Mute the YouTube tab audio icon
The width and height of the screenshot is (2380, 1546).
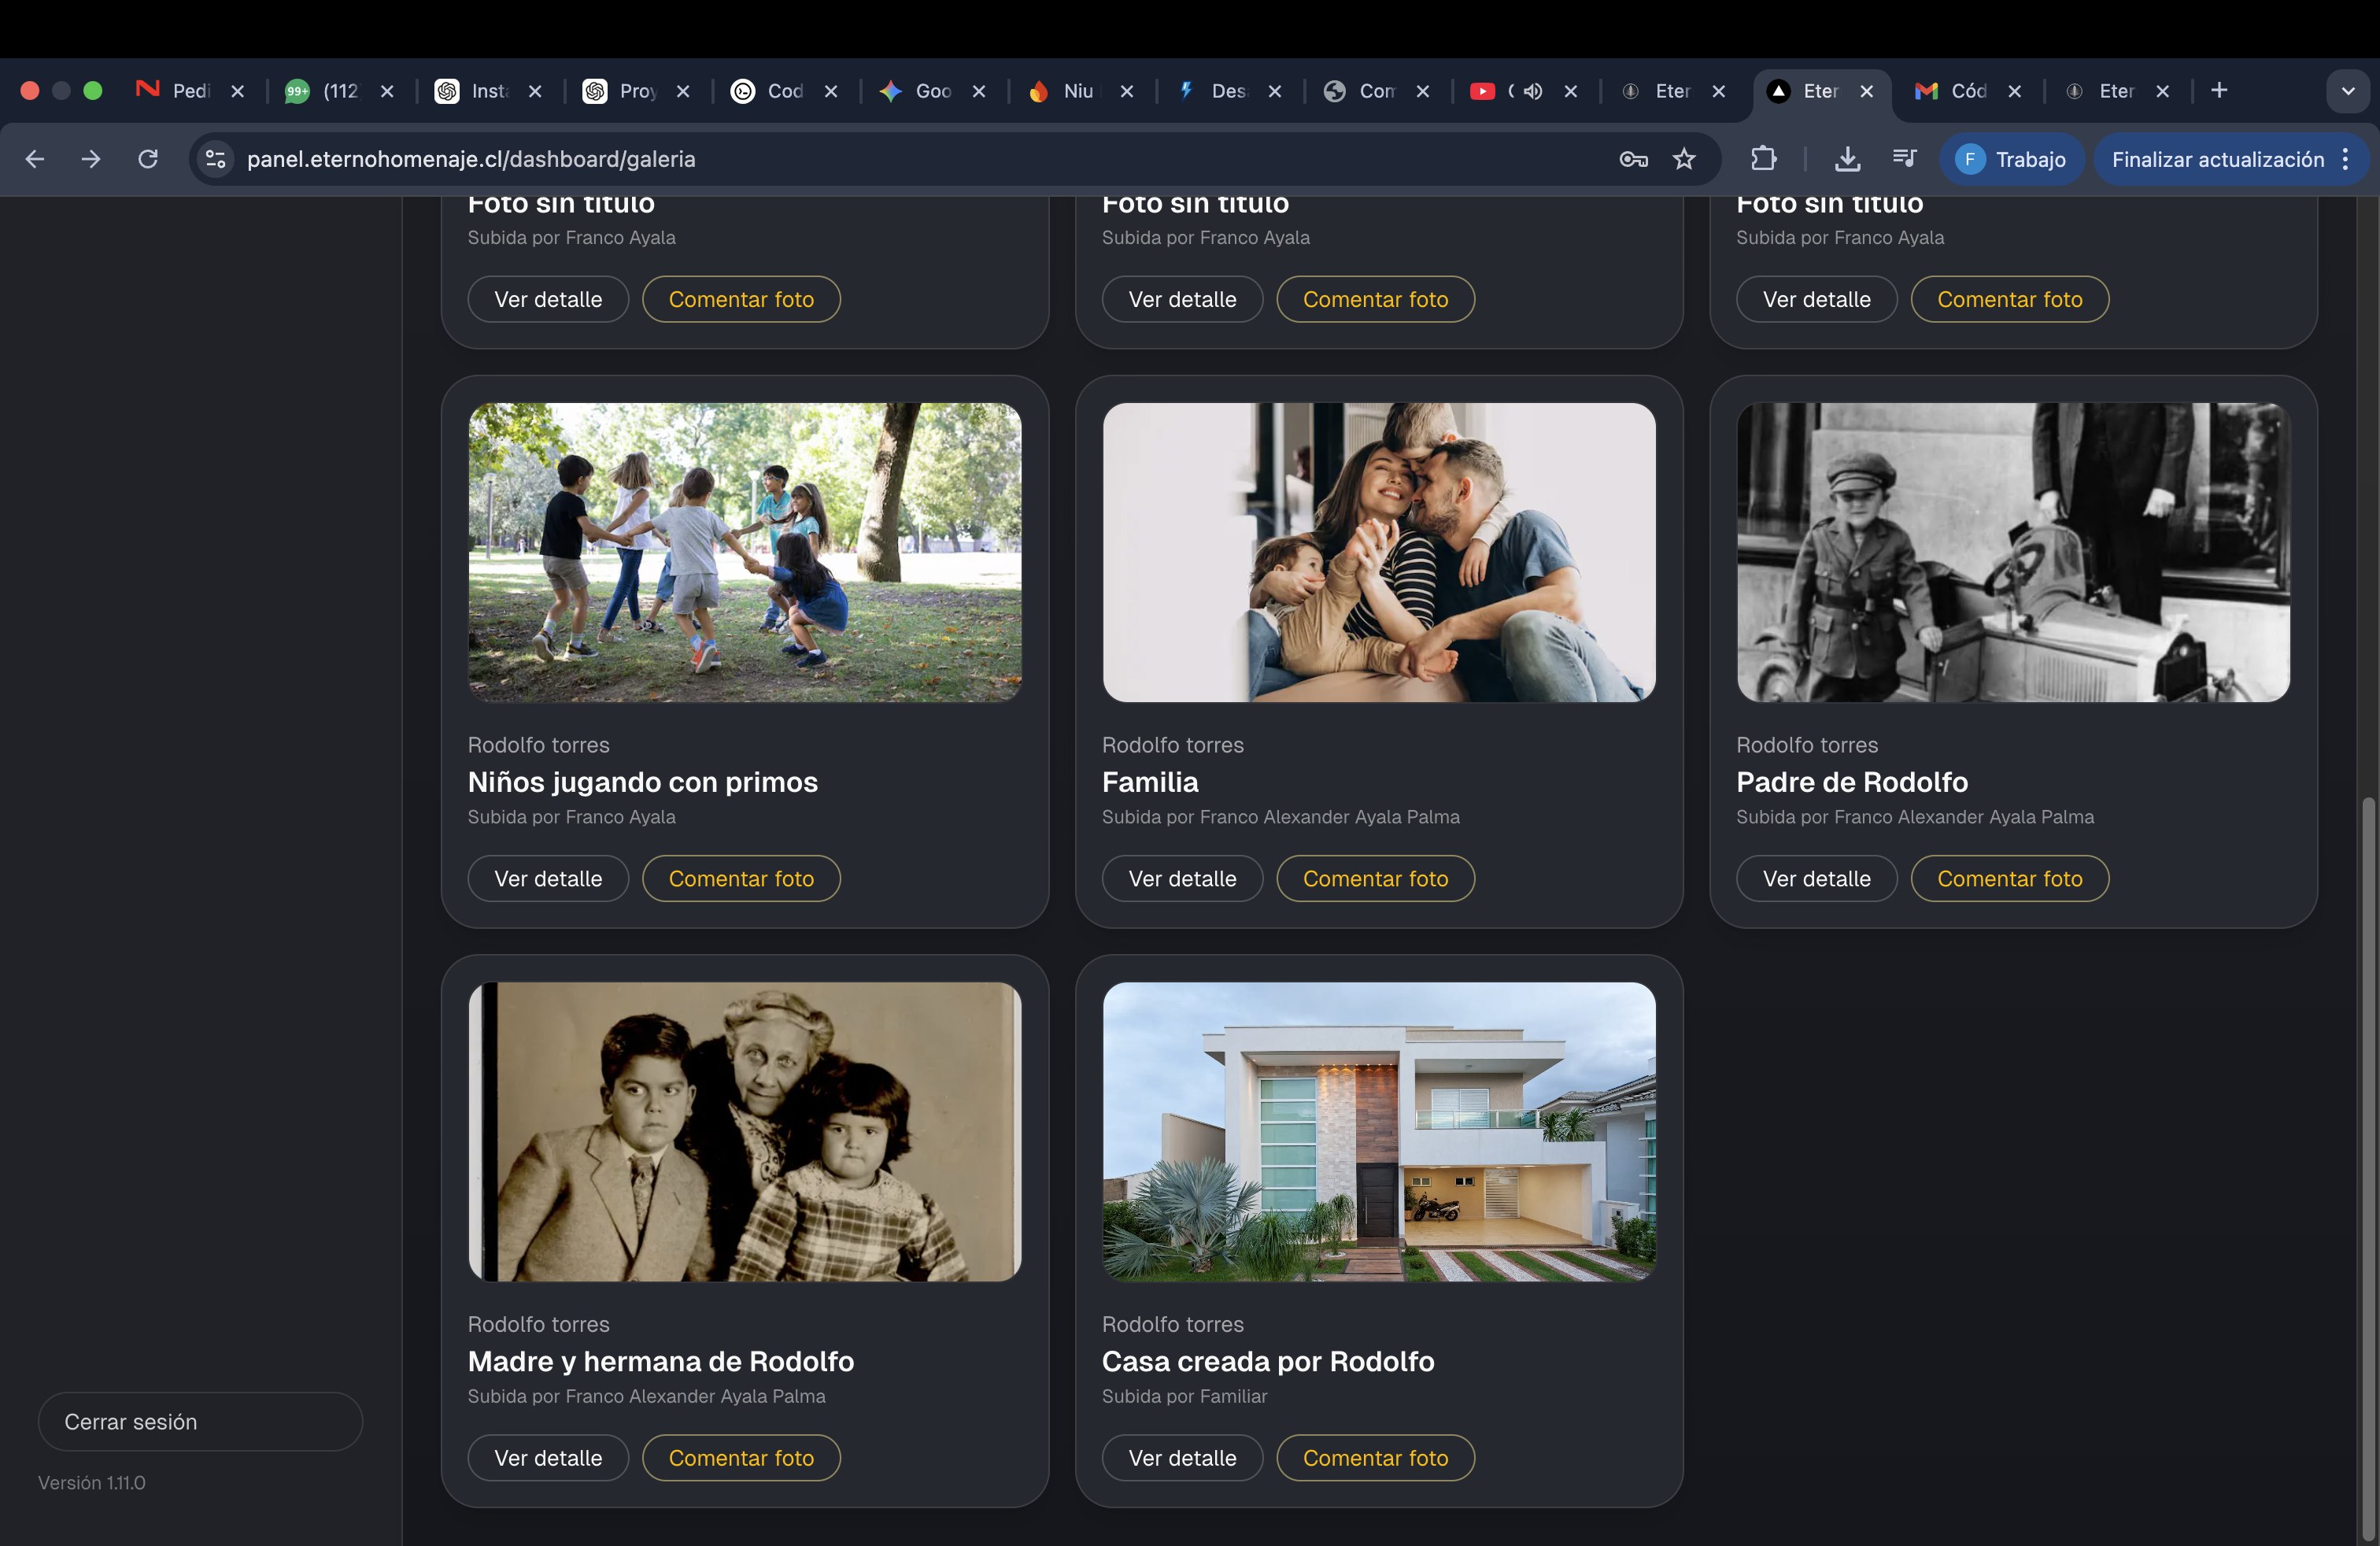click(x=1533, y=91)
